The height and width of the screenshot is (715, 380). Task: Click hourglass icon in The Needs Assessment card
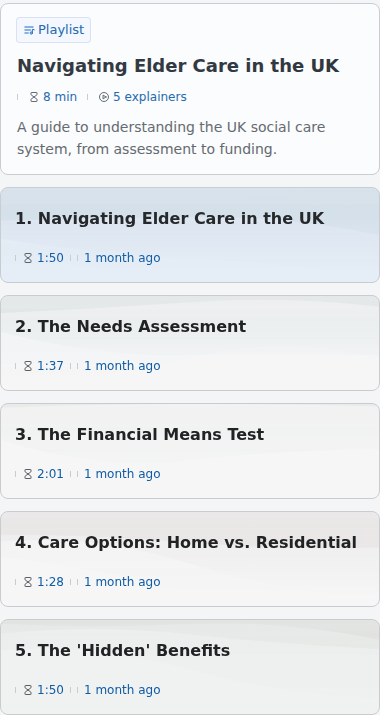coord(28,366)
